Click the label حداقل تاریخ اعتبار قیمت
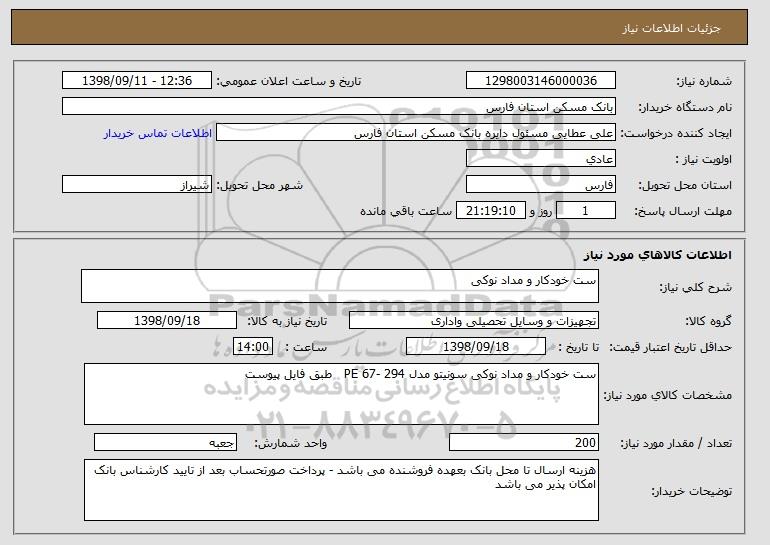This screenshot has height=545, width=770. point(671,347)
